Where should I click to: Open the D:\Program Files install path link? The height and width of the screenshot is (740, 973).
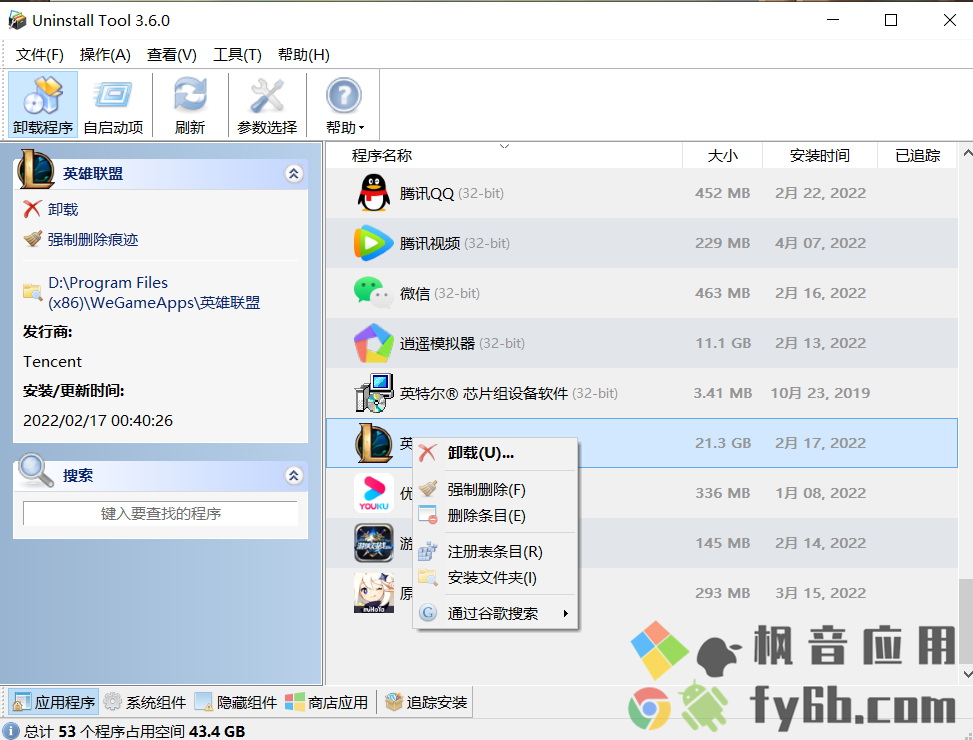pyautogui.click(x=154, y=293)
